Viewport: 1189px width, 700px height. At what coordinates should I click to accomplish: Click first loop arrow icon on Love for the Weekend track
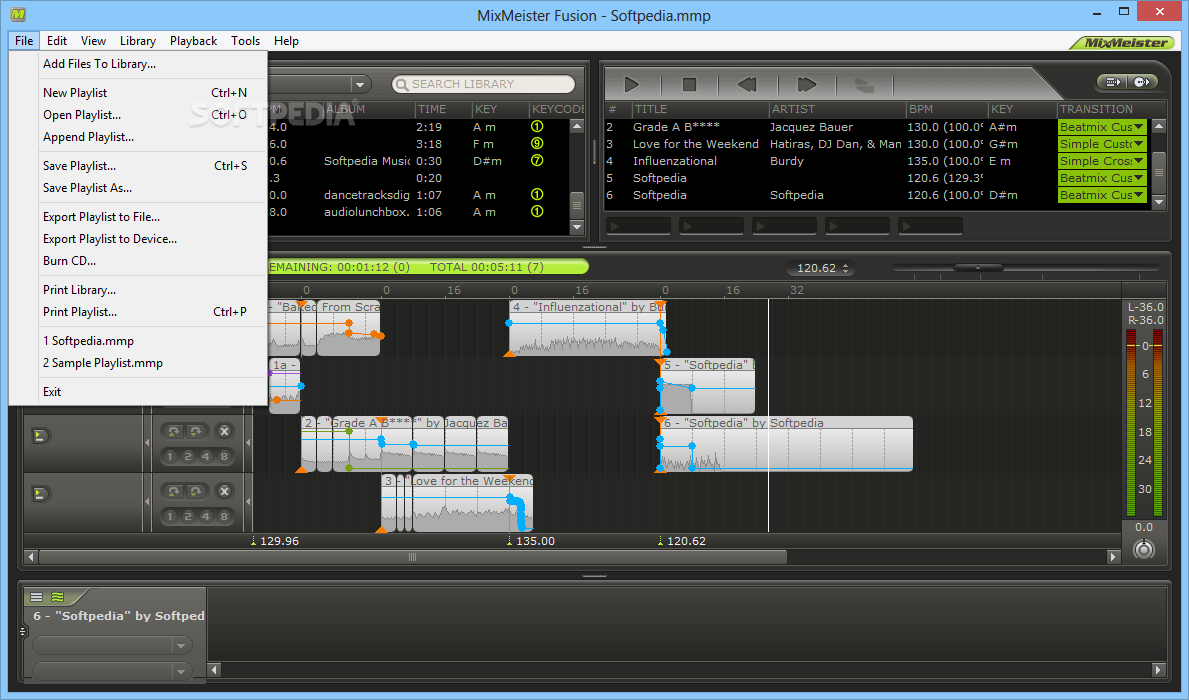174,491
